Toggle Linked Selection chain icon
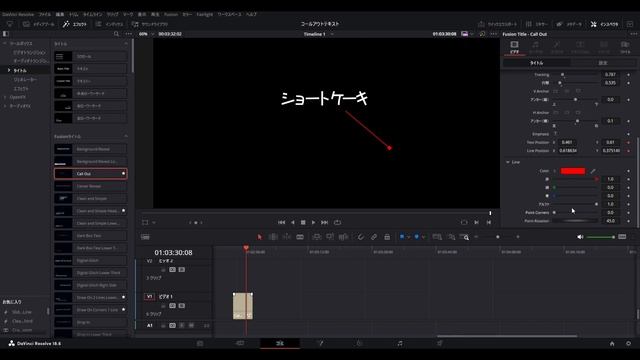Image resolution: width=640 pixels, height=360 pixels. tap(374, 237)
